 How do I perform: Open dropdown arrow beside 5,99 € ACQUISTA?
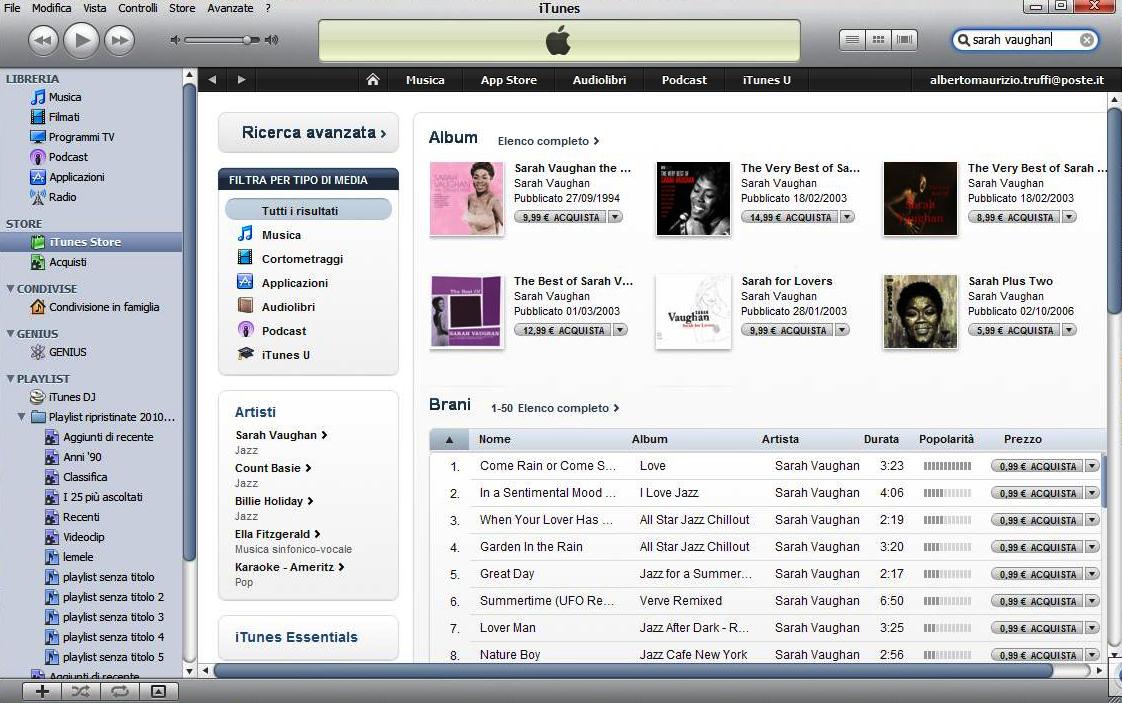click(1068, 330)
